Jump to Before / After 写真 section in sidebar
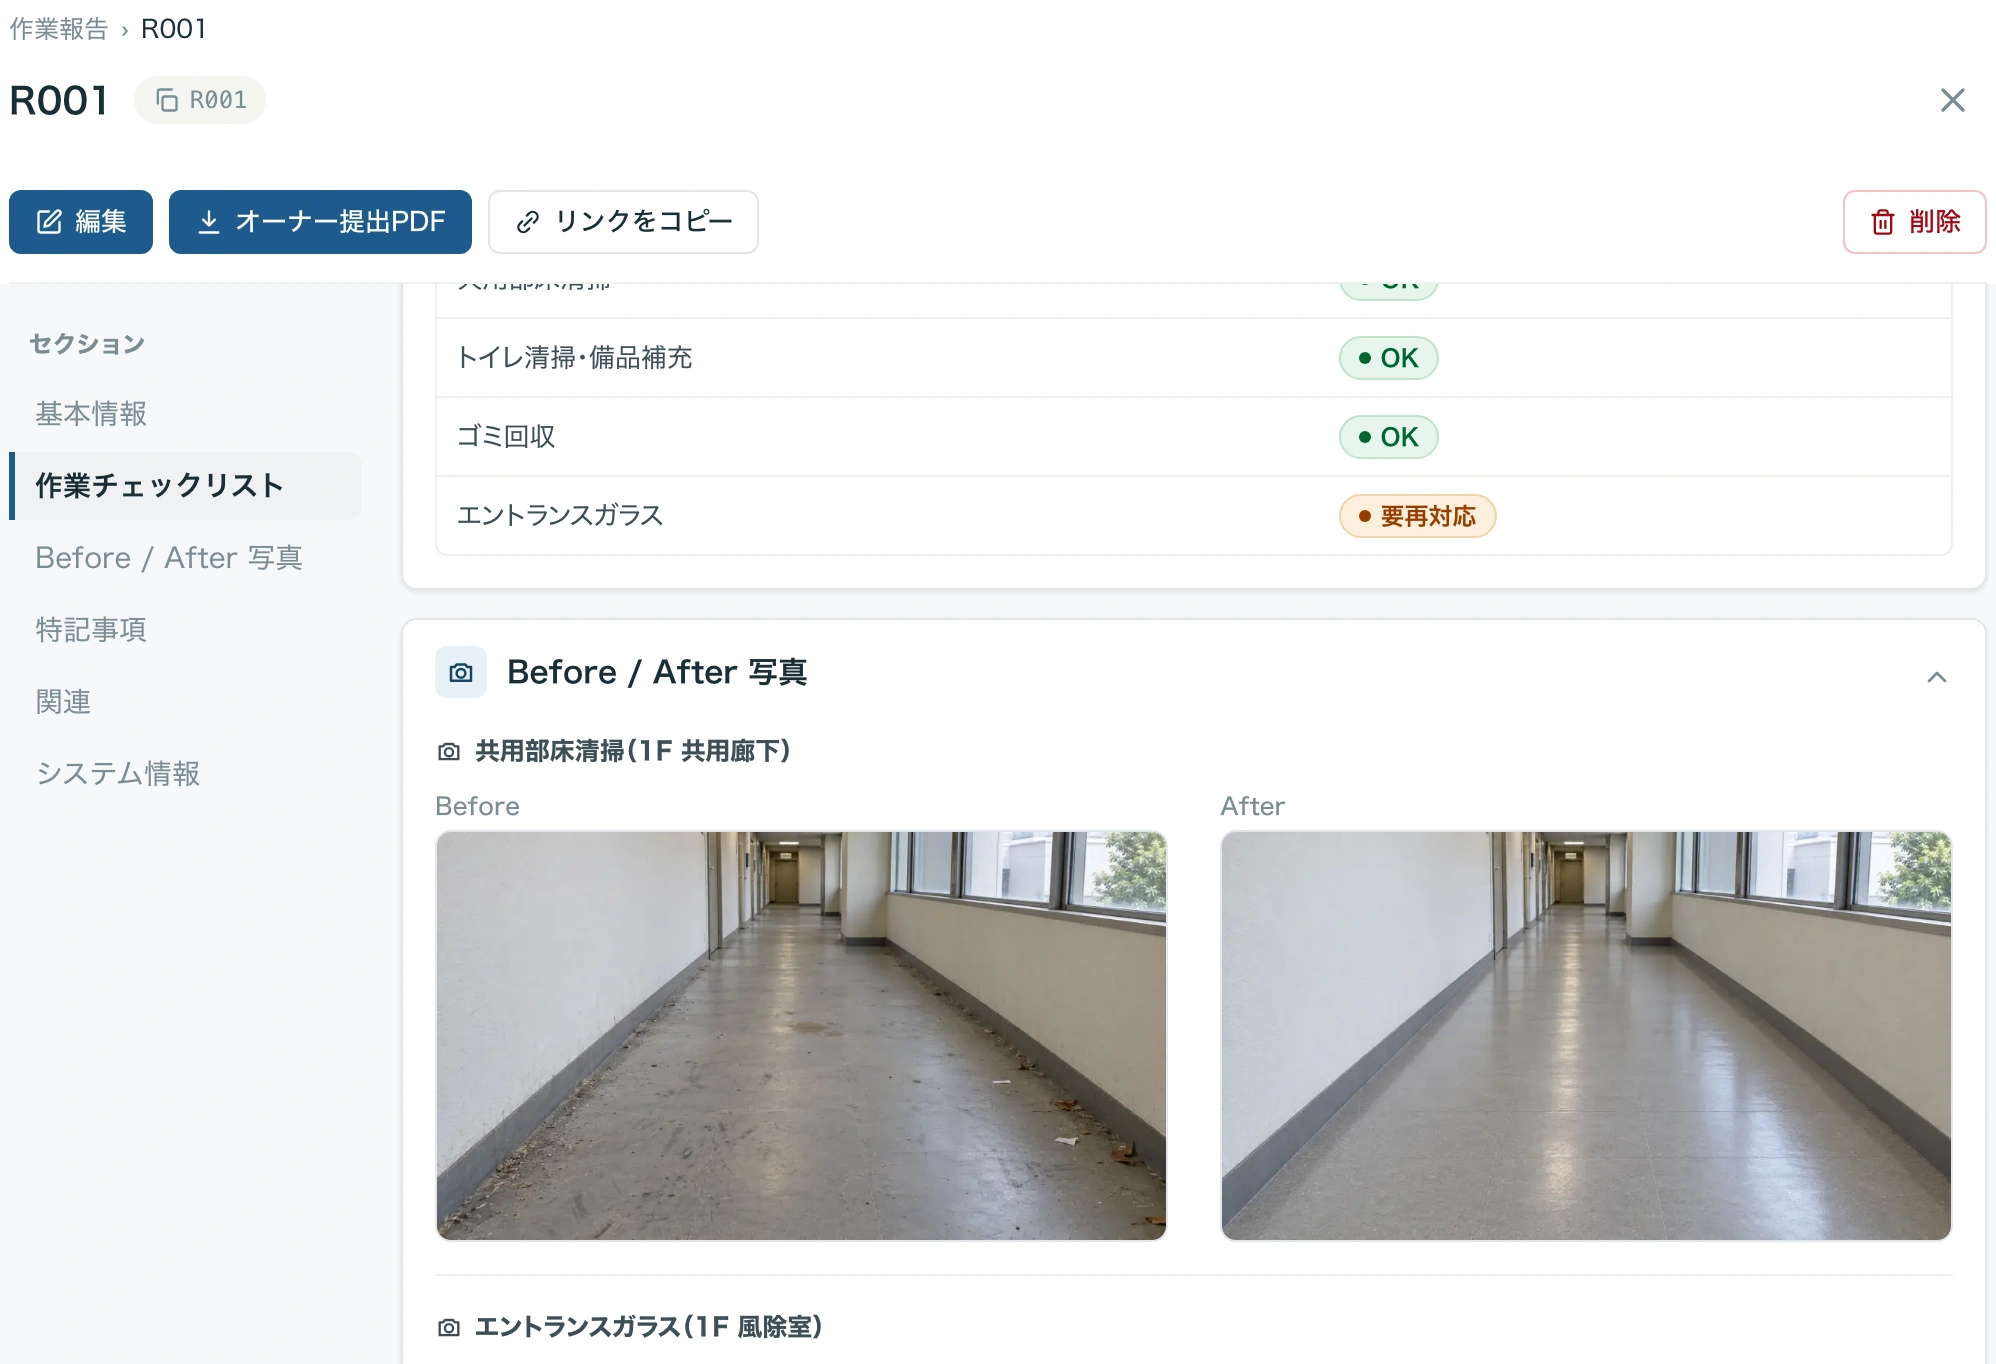Image resolution: width=1996 pixels, height=1364 pixels. 169,558
